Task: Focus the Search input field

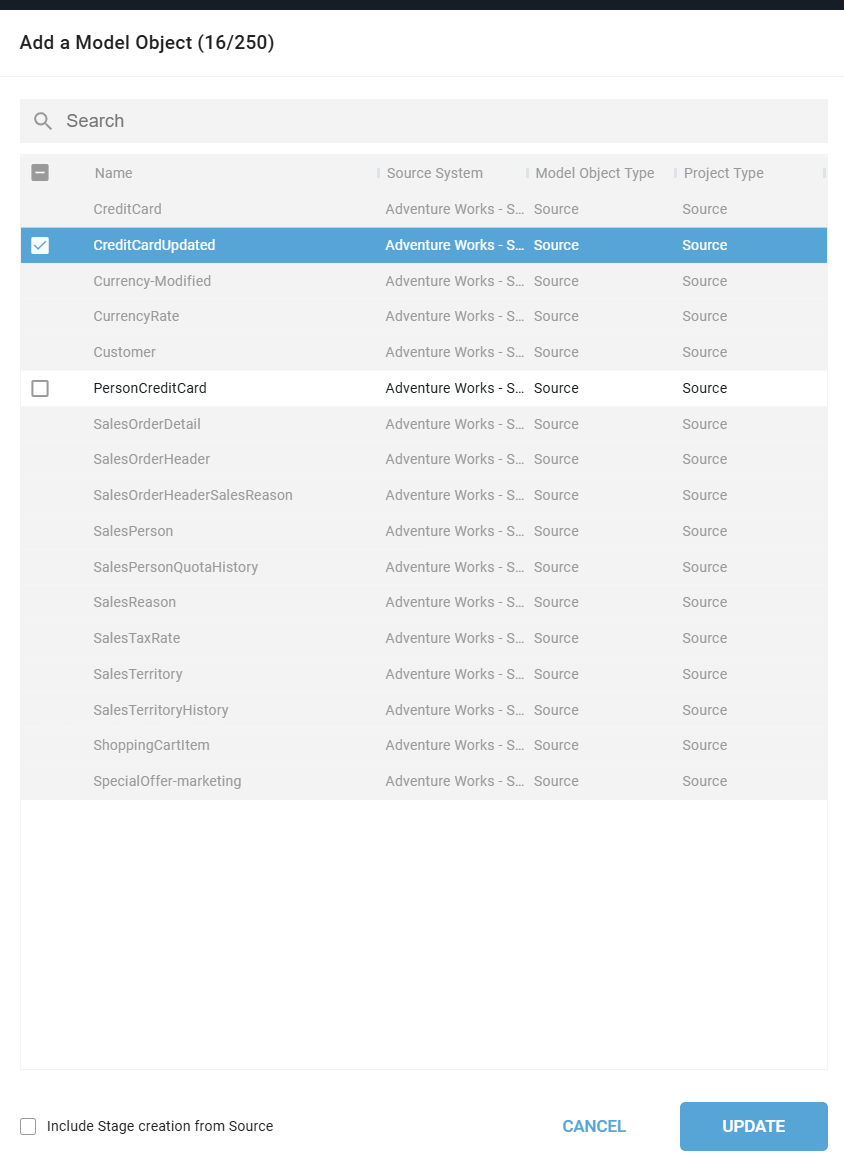Action: click(x=423, y=121)
